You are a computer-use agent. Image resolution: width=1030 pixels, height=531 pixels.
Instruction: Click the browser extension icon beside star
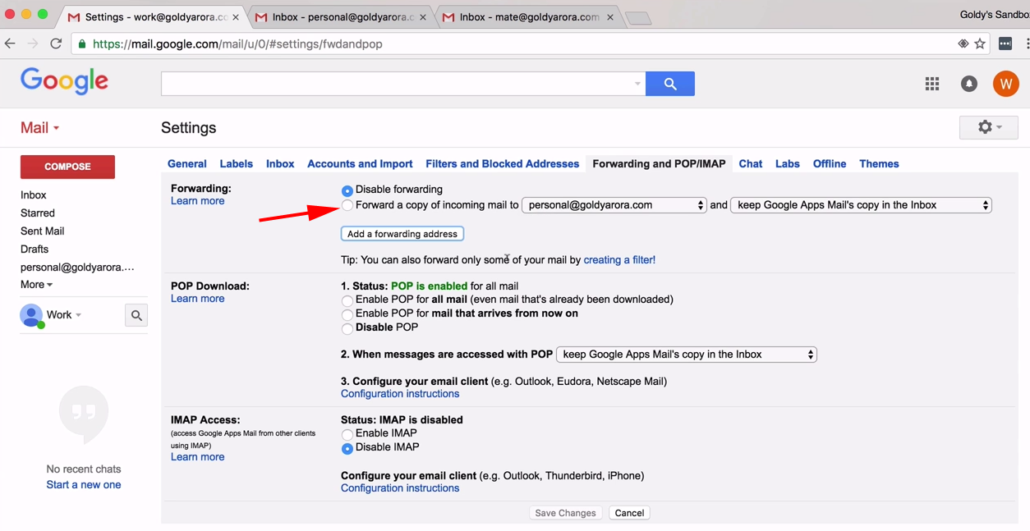click(x=1005, y=44)
